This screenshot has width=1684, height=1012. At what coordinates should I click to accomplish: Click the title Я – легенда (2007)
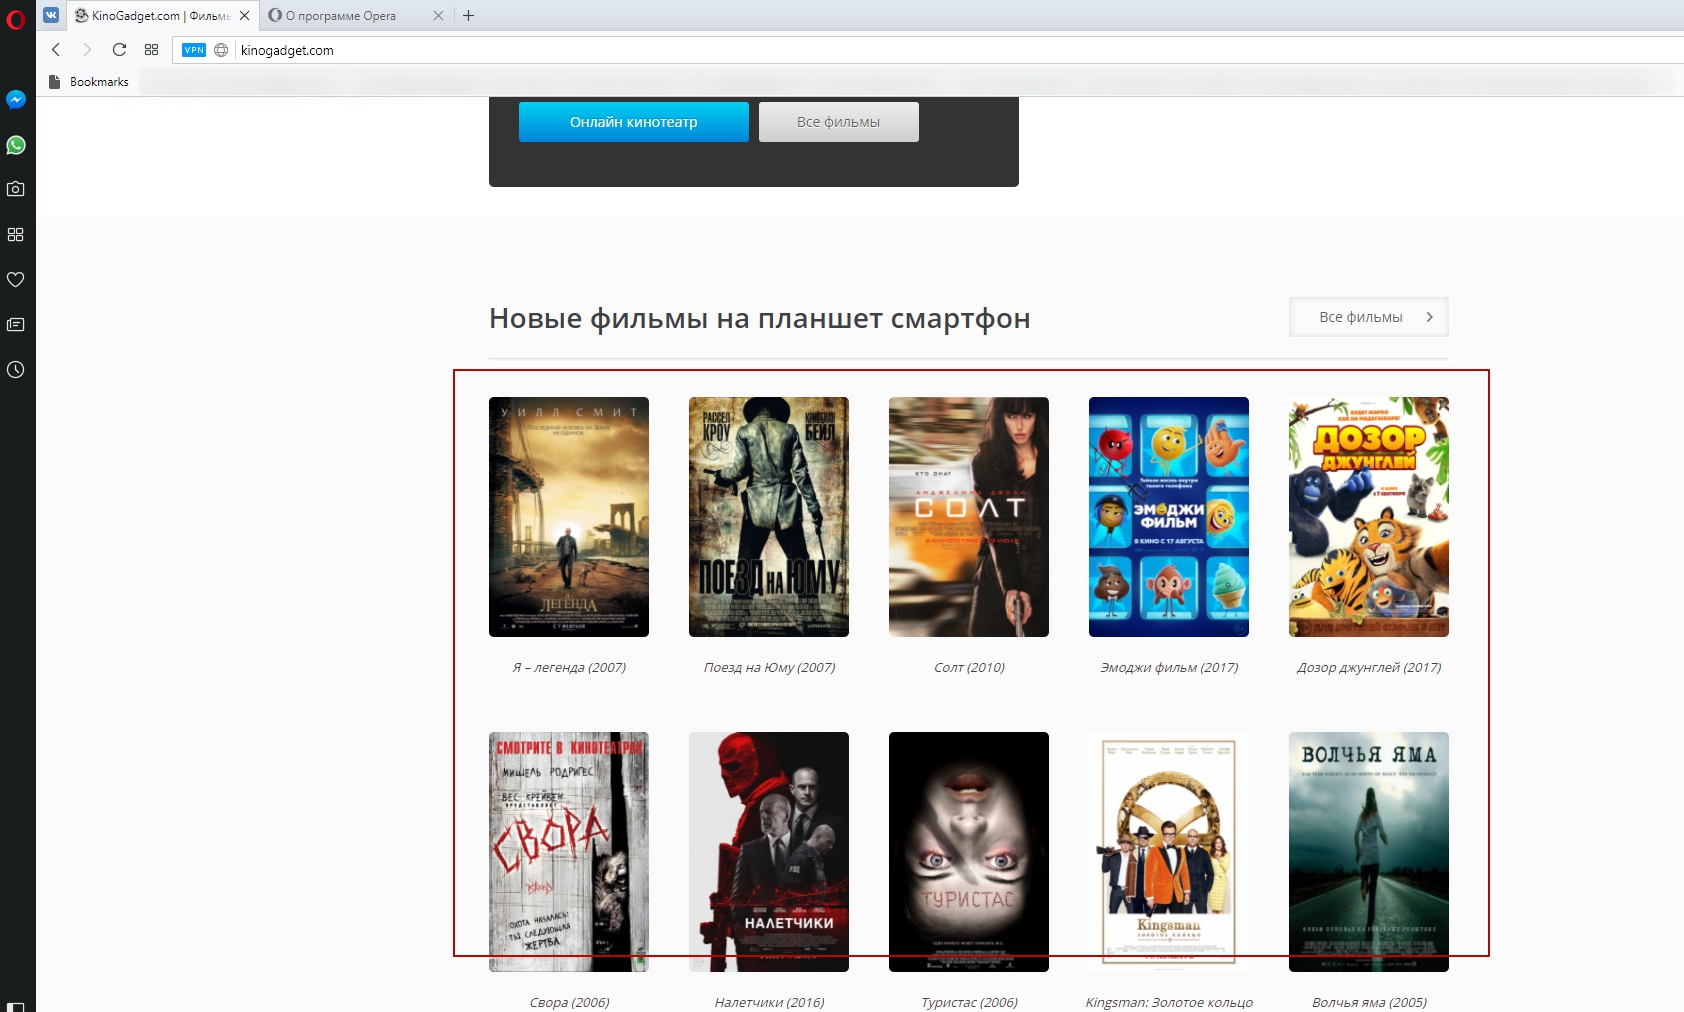569,667
